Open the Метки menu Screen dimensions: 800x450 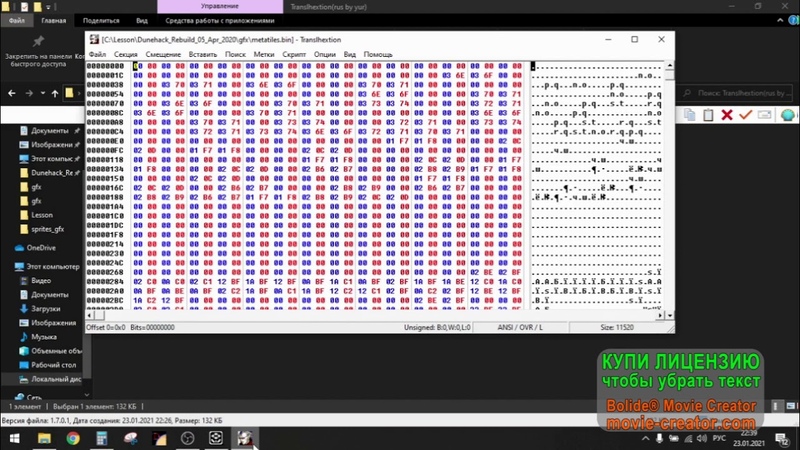(x=264, y=54)
